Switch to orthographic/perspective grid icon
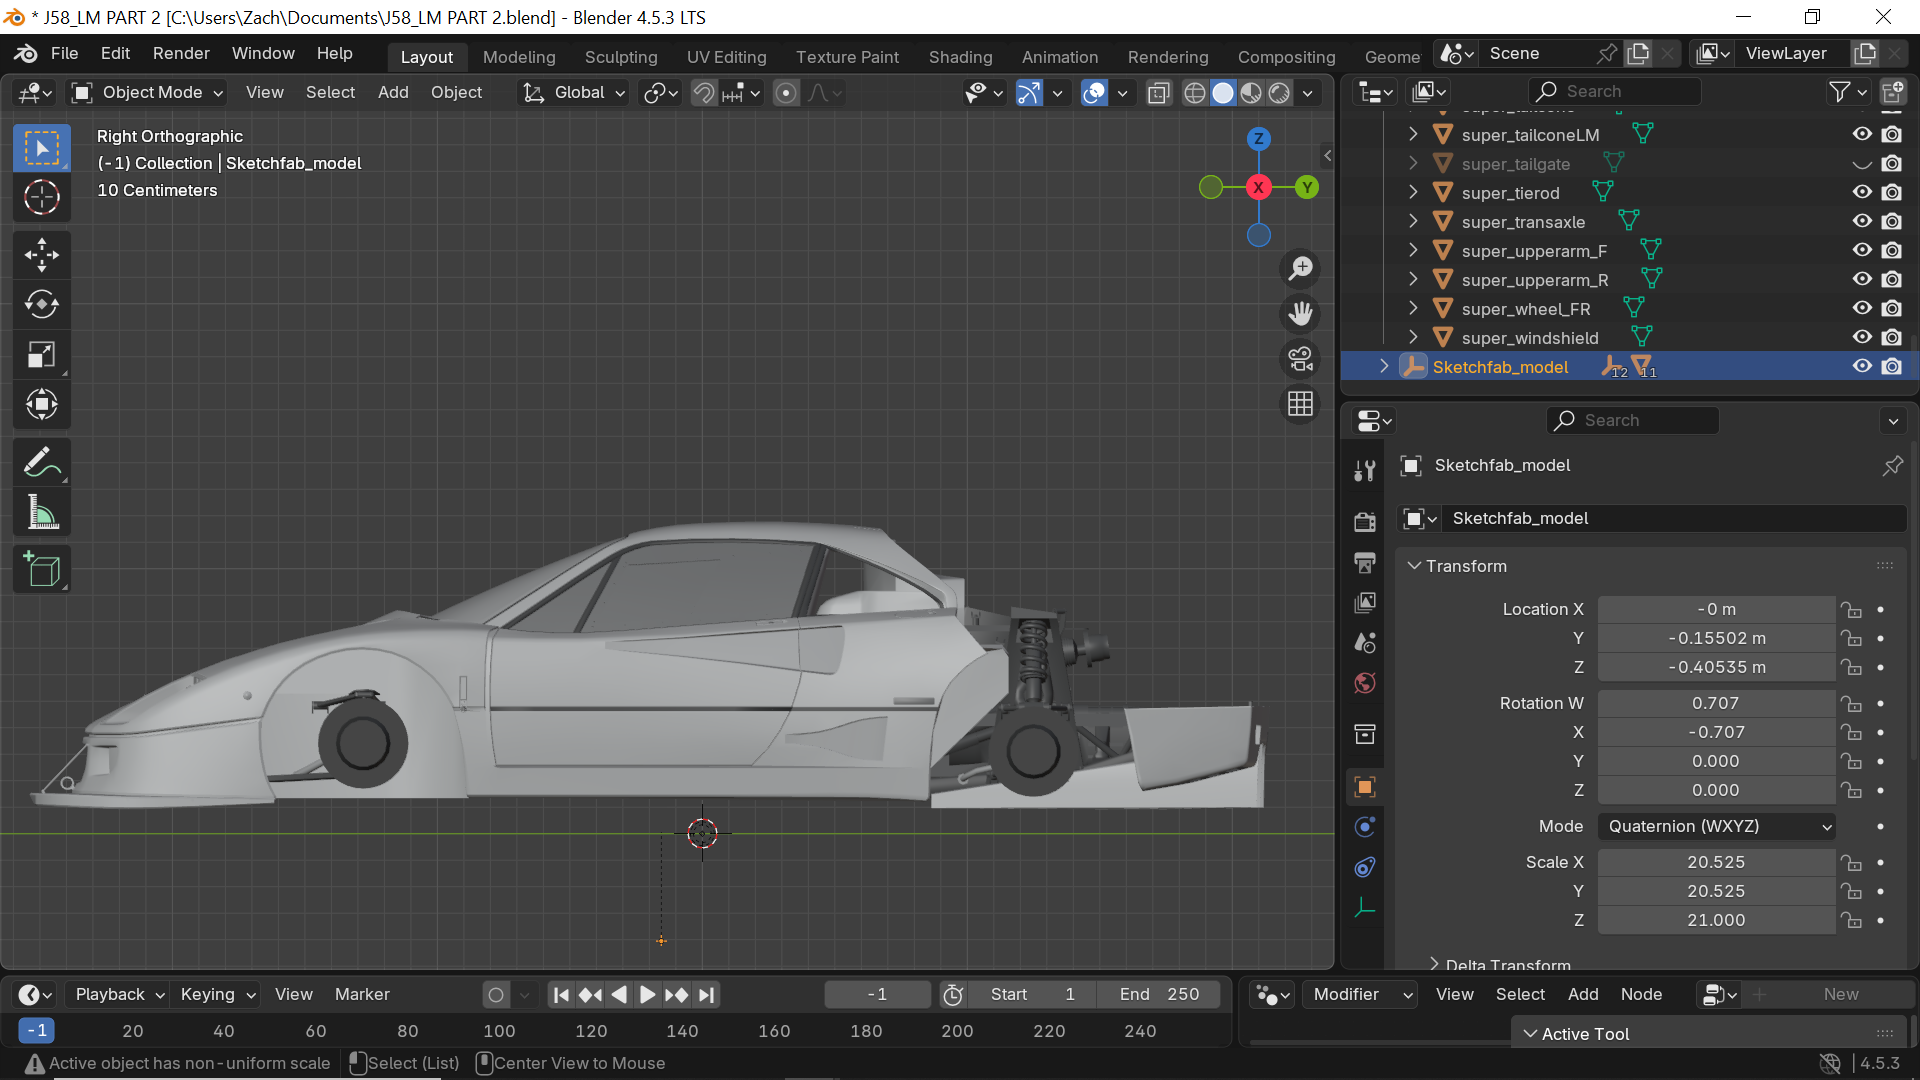The image size is (1920, 1080). coord(1300,404)
